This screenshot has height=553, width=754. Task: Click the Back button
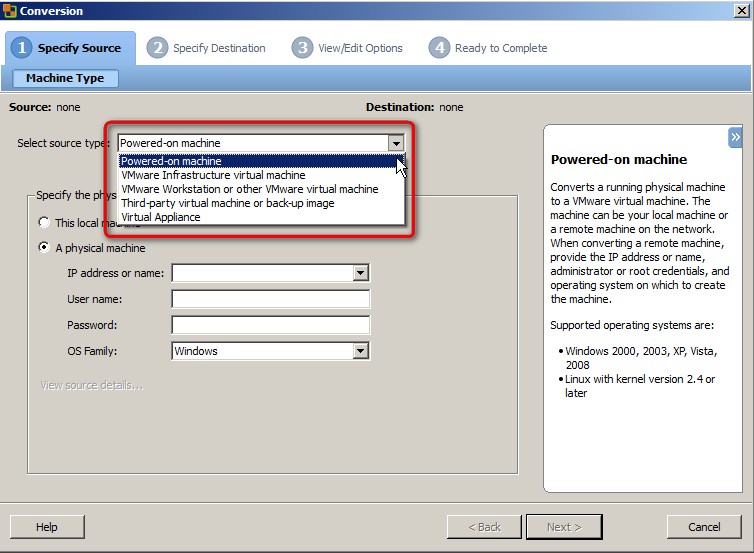click(x=484, y=527)
